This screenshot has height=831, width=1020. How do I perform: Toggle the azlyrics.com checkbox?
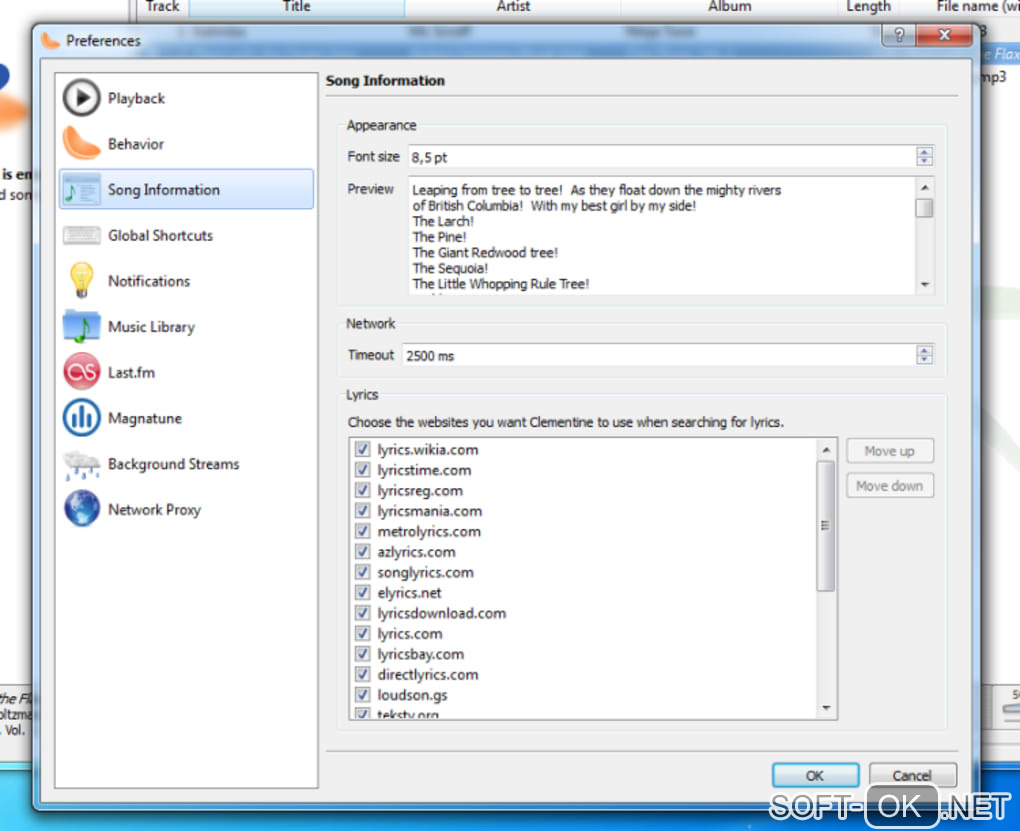coord(362,551)
